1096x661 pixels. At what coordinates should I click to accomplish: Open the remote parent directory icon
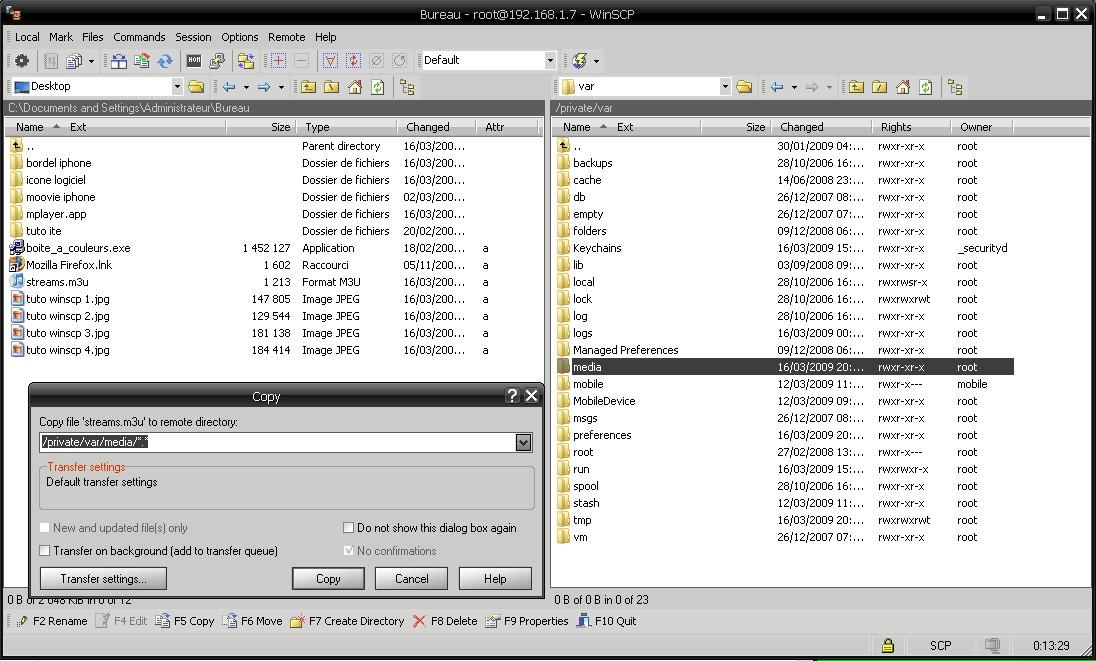pyautogui.click(x=856, y=87)
